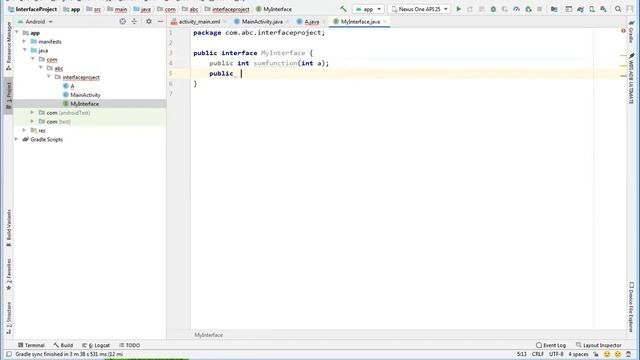Open the Terminal tool window
Screen dimensions: 640x360
click(x=31, y=345)
